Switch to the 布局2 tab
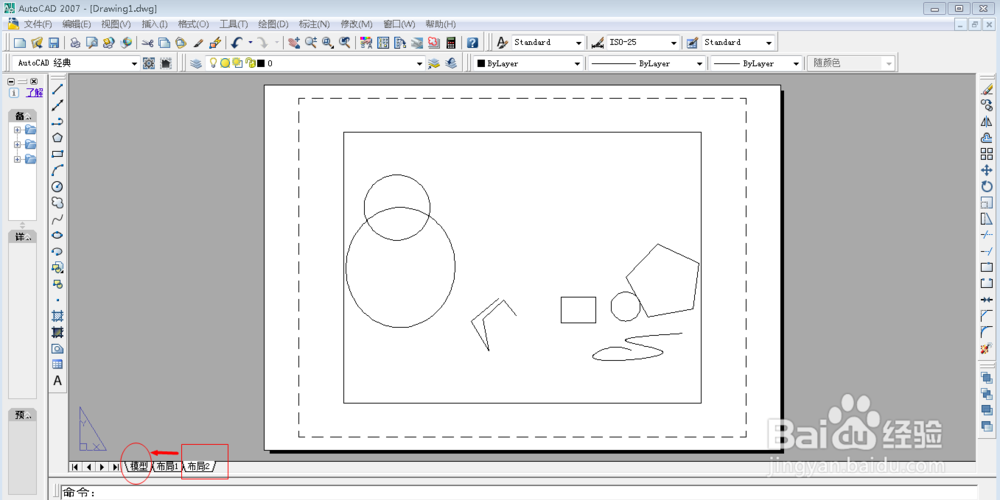Screen dimensions: 1000x500 (199, 467)
